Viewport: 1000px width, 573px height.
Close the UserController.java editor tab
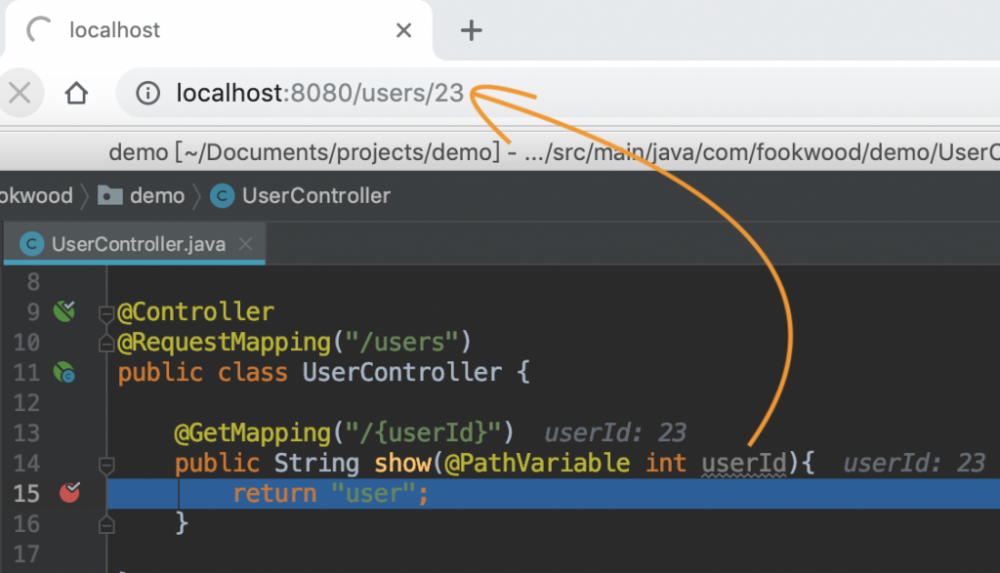246,244
